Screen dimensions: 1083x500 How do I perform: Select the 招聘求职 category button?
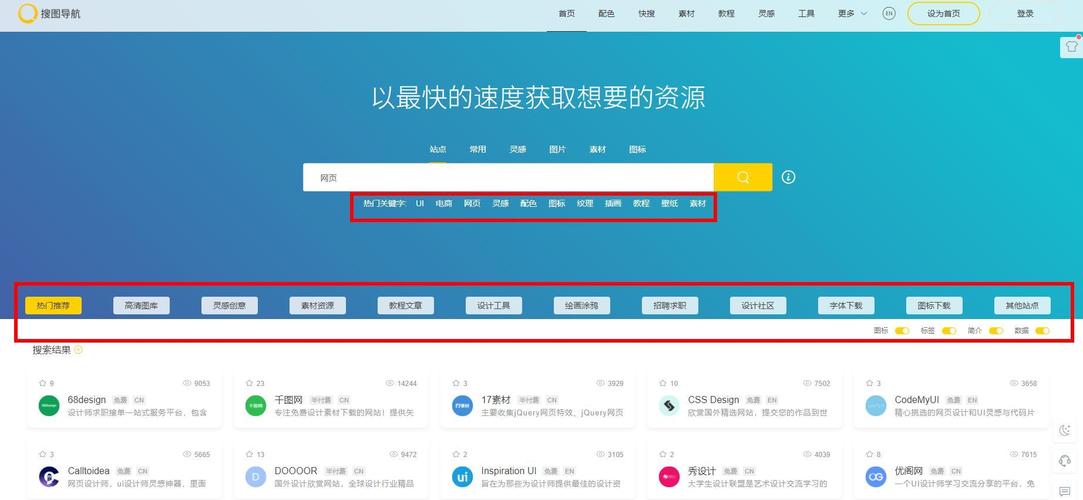(x=670, y=305)
